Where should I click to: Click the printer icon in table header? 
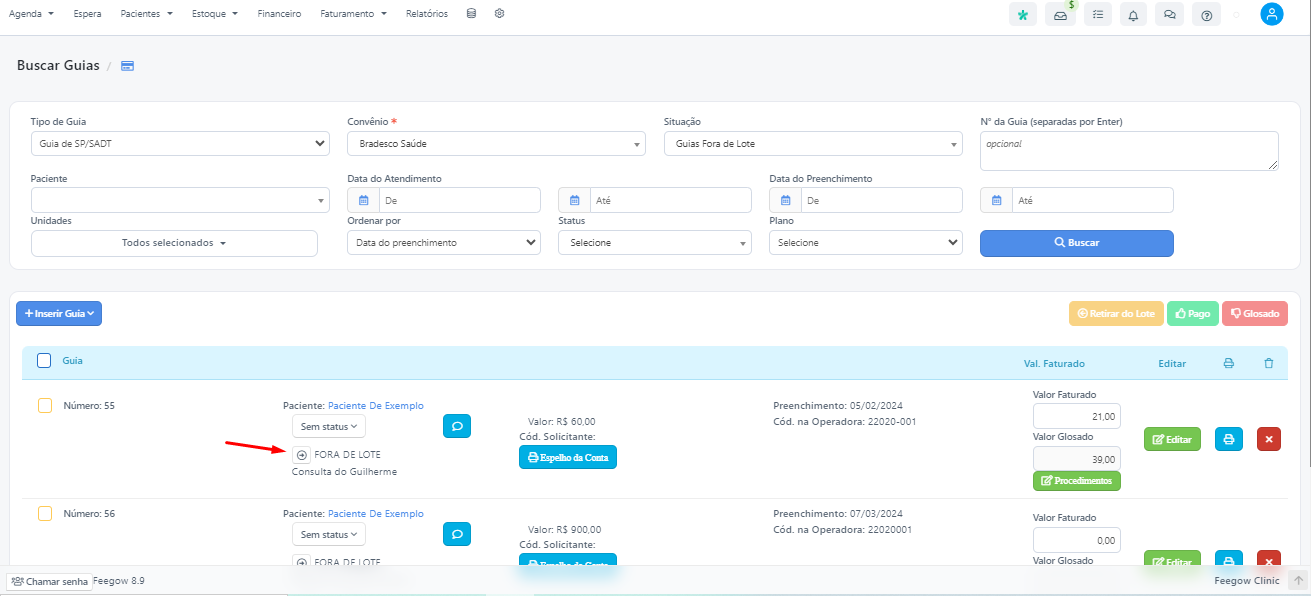1228,363
